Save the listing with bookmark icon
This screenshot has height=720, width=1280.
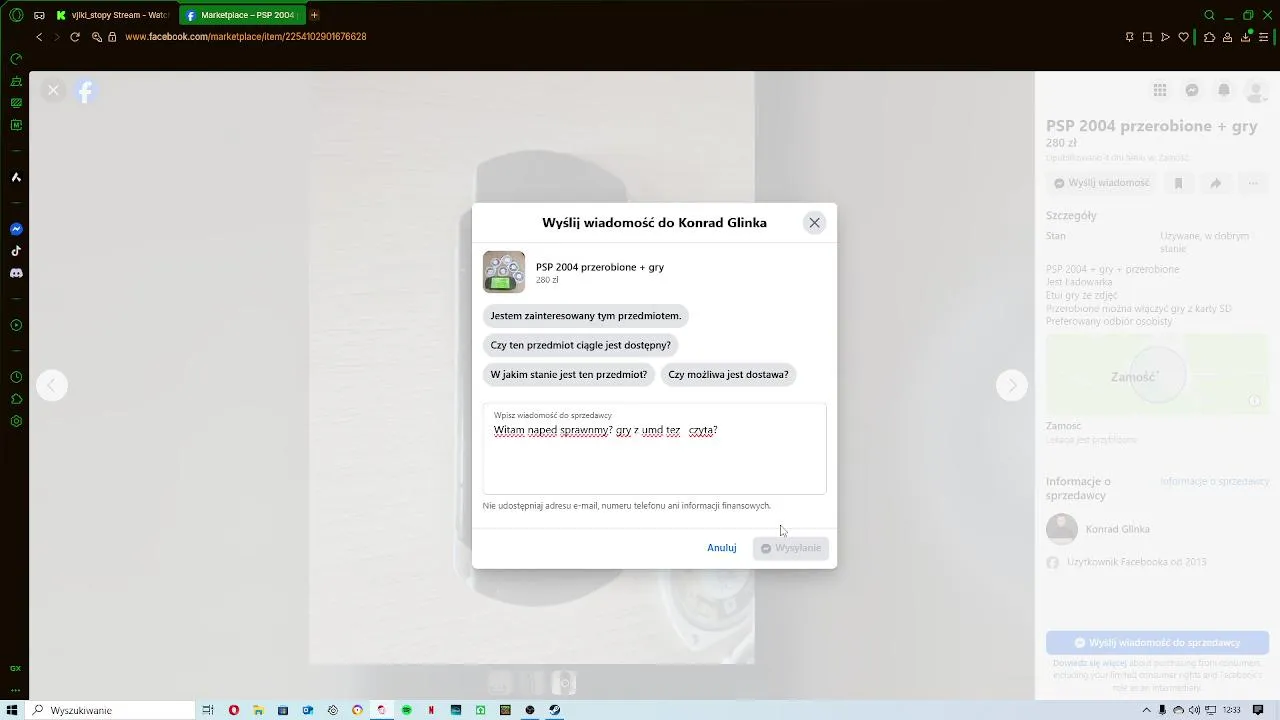click(1178, 183)
